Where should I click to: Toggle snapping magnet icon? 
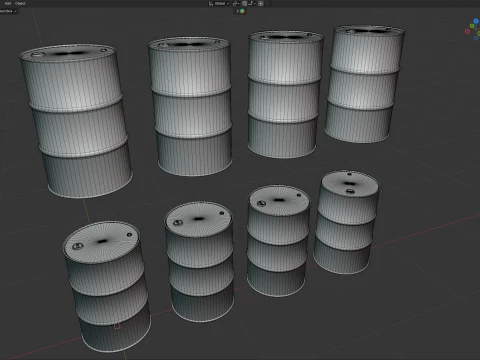coord(244,3)
